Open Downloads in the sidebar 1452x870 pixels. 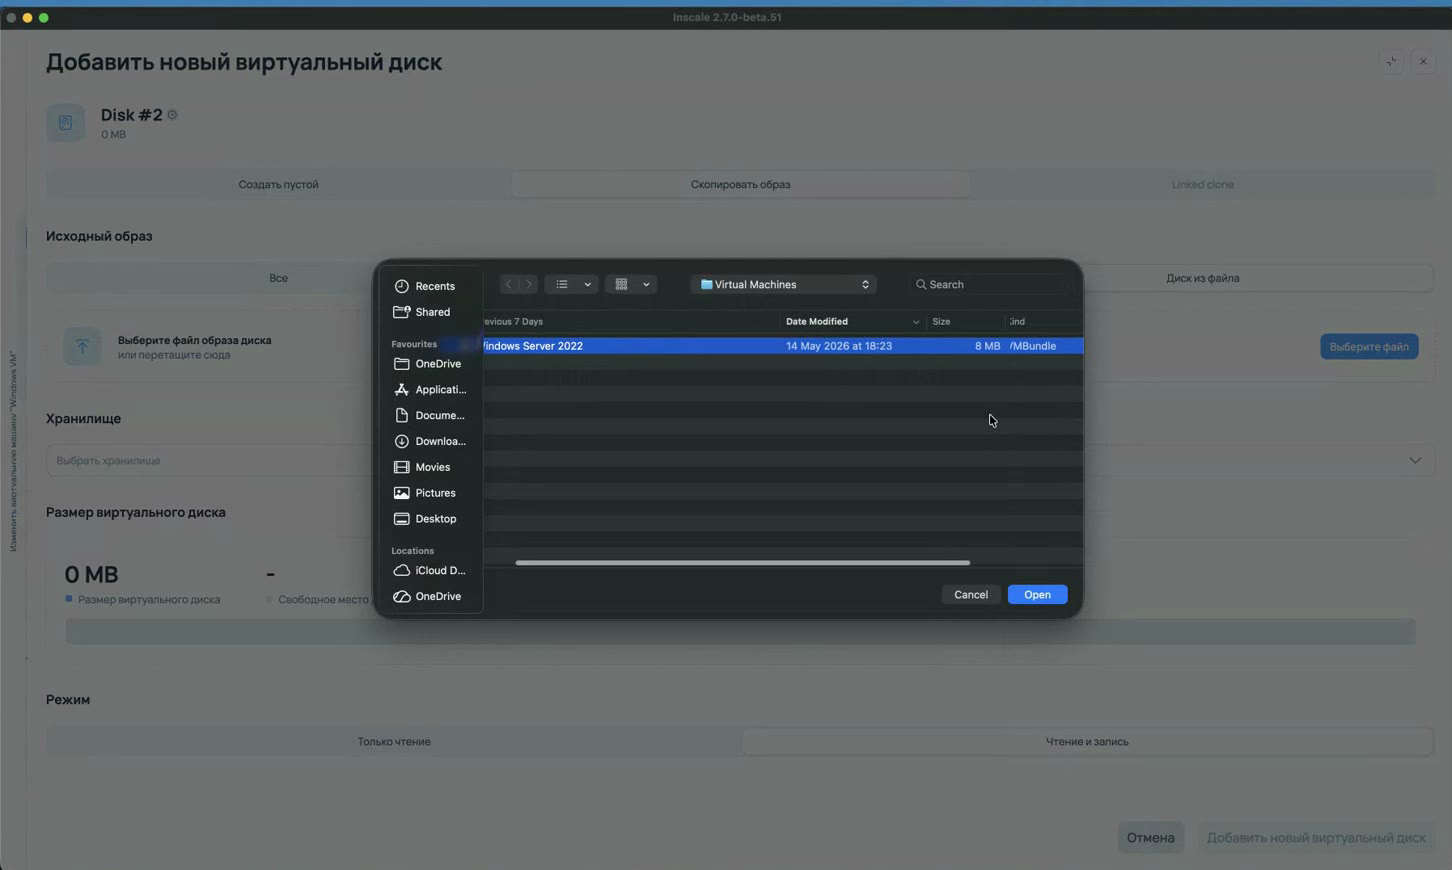coord(430,442)
